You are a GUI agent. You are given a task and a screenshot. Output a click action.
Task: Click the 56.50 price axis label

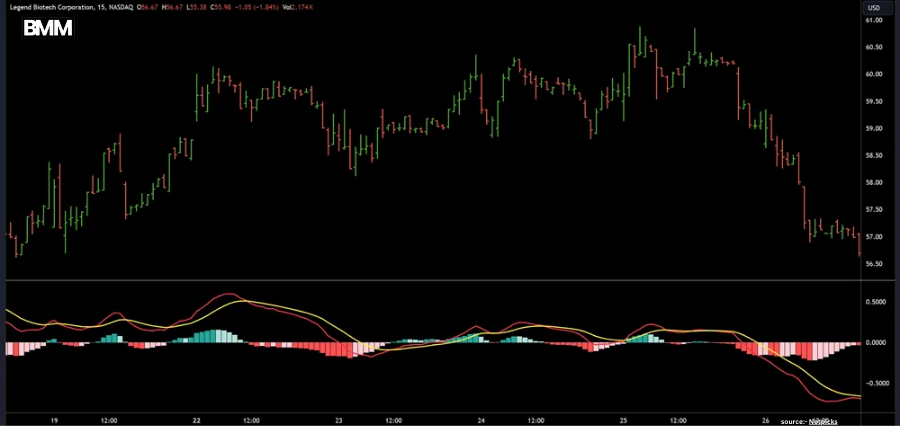(874, 264)
